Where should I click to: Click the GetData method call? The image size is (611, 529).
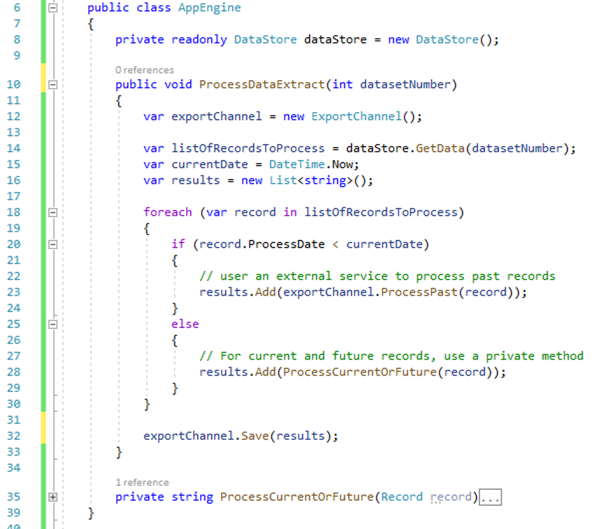[440, 148]
